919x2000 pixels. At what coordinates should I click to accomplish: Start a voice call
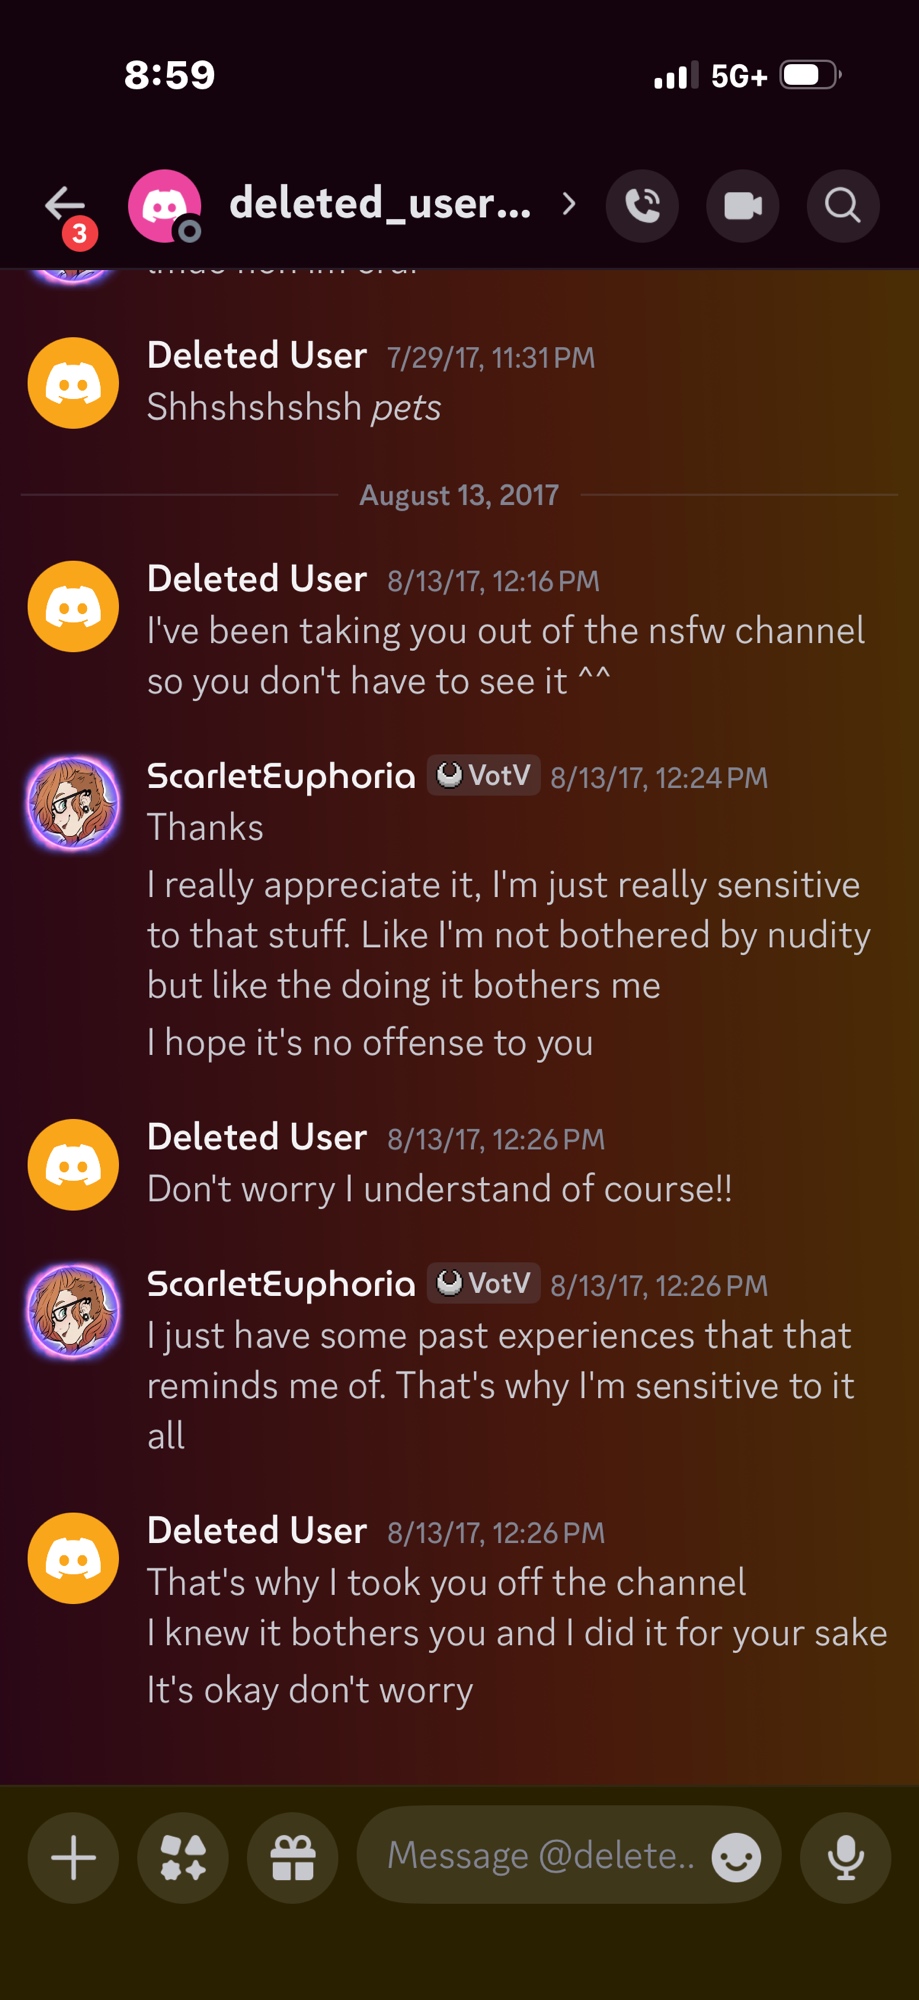[x=642, y=206]
